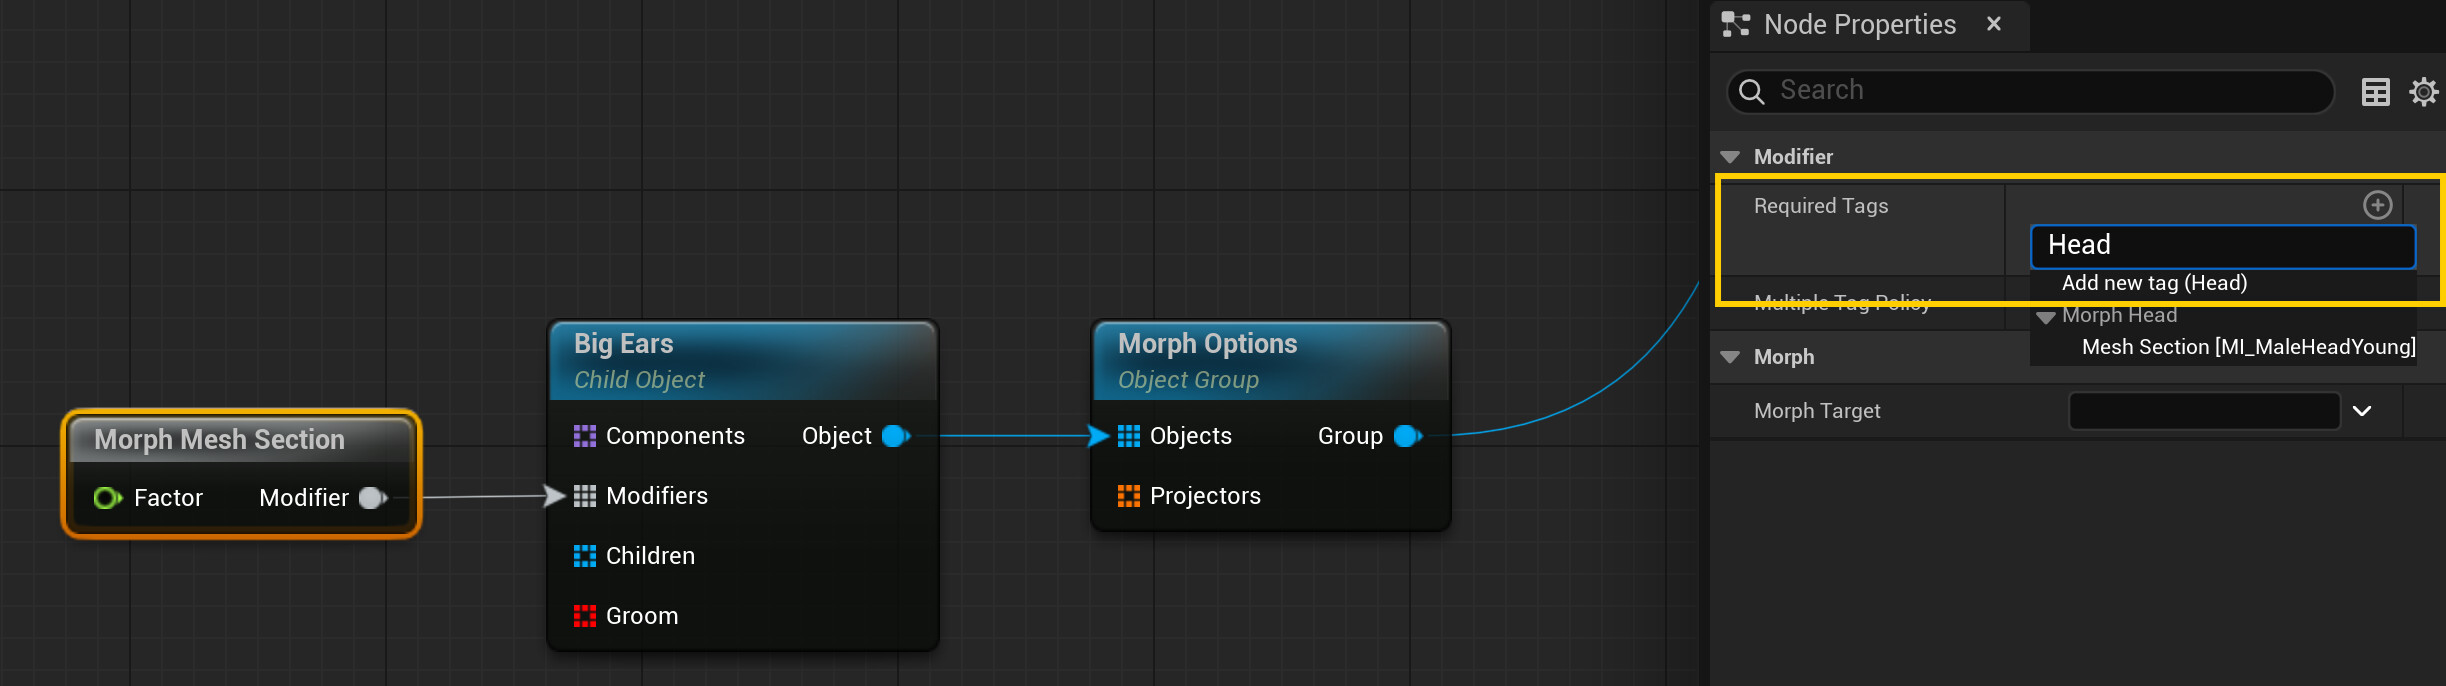Click the Head tag text field
This screenshot has height=686, width=2446.
click(x=2223, y=246)
